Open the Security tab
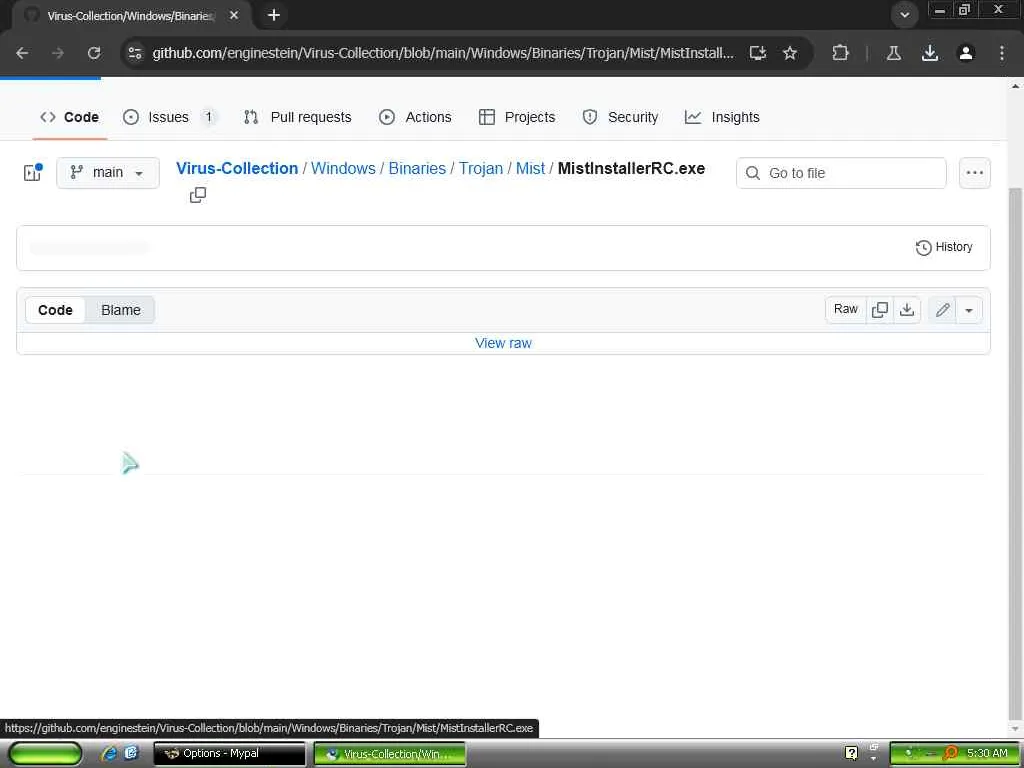1024x768 pixels. 620,118
